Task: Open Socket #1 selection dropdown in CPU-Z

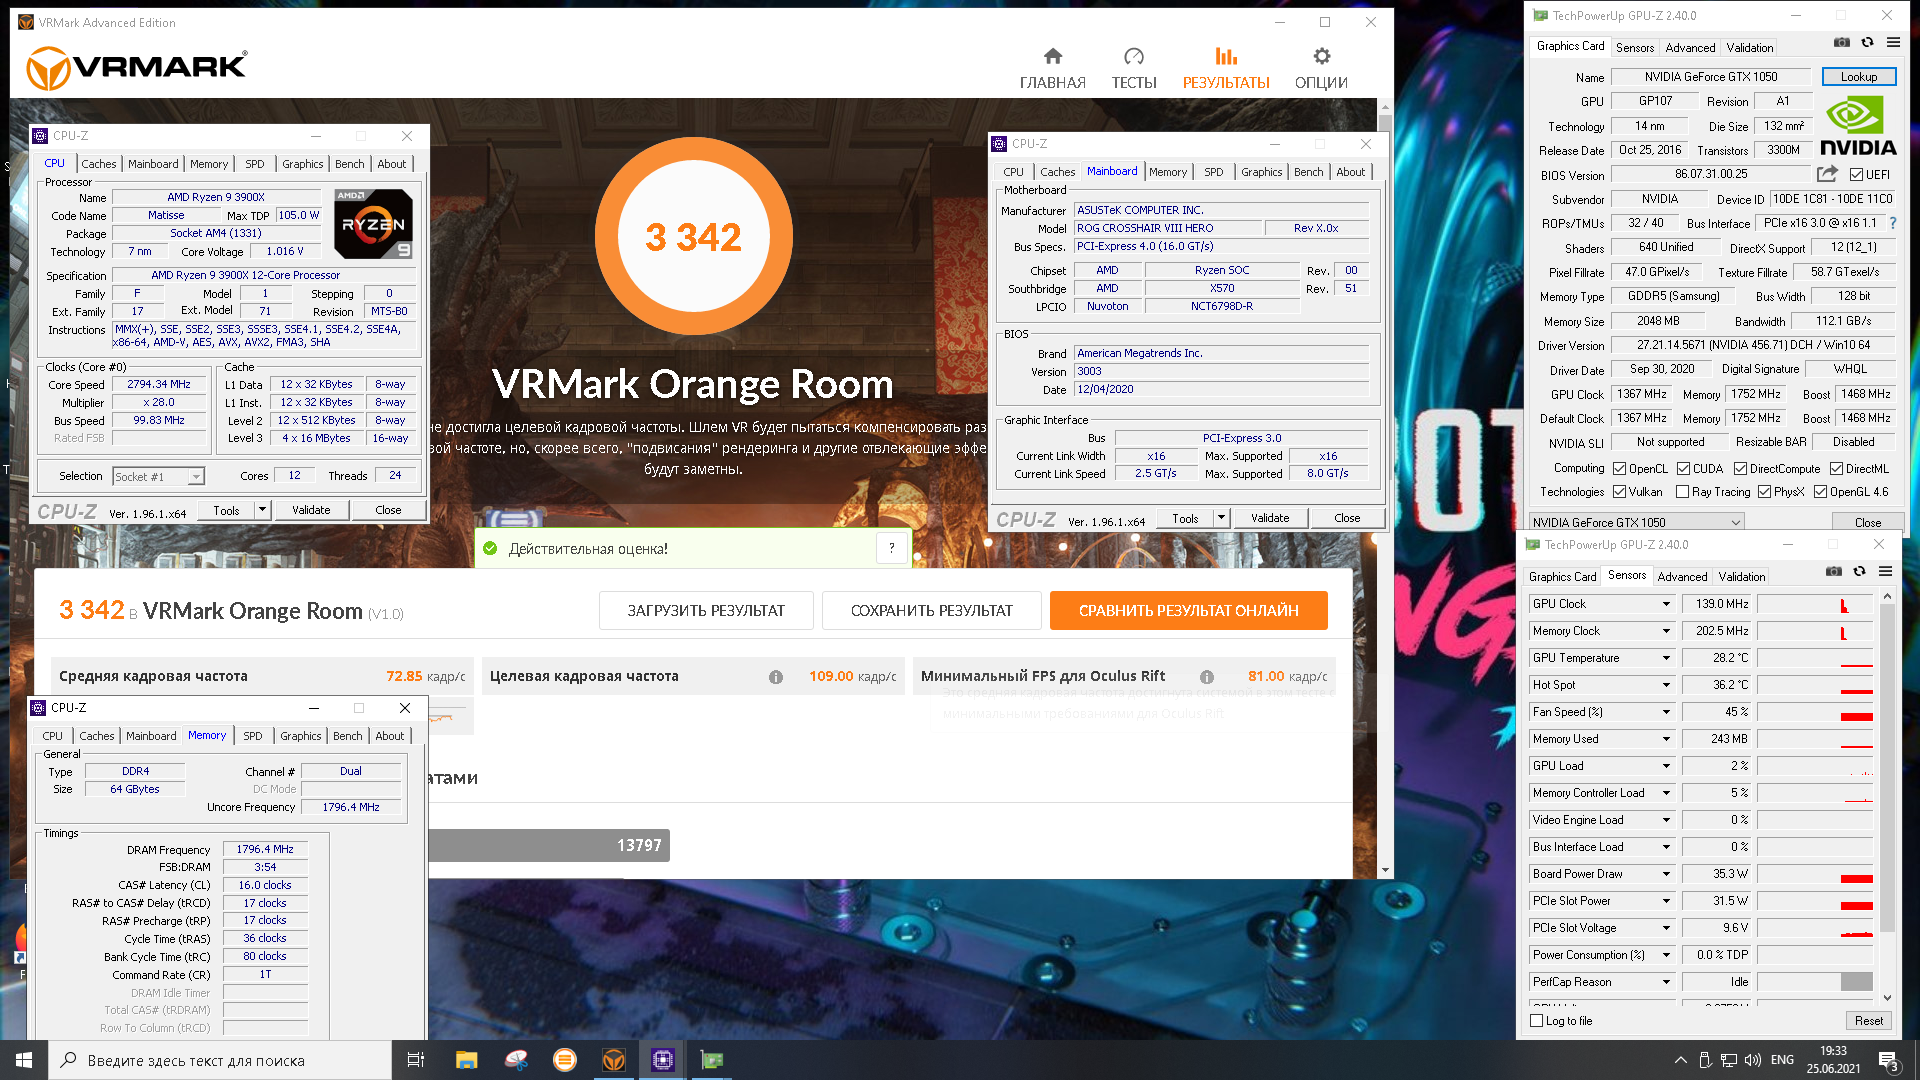Action: click(159, 477)
